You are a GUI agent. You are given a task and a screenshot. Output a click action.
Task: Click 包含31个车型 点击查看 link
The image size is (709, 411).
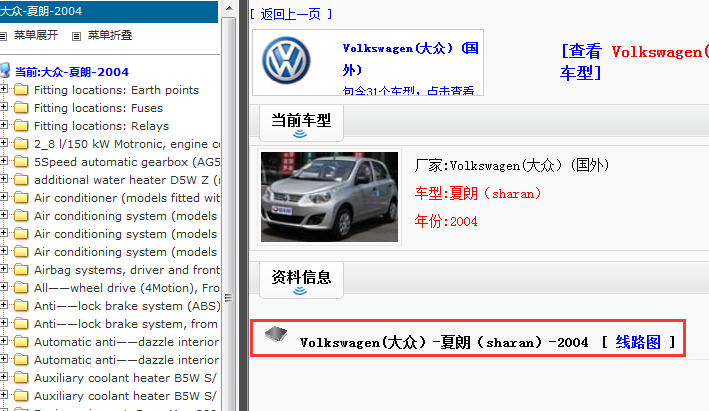pos(408,91)
